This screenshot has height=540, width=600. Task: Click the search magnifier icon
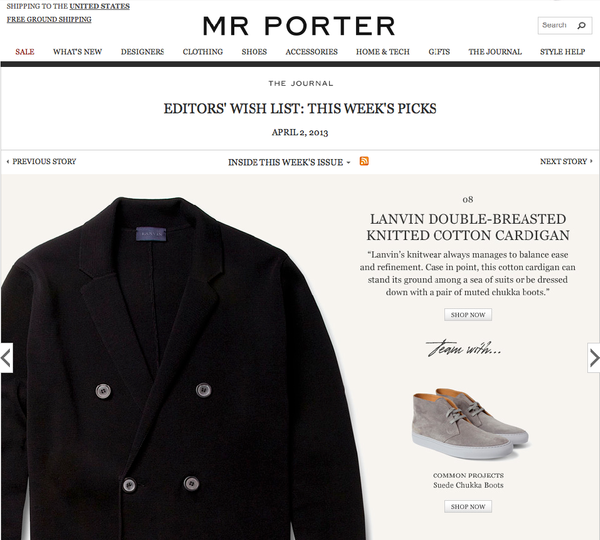point(581,26)
